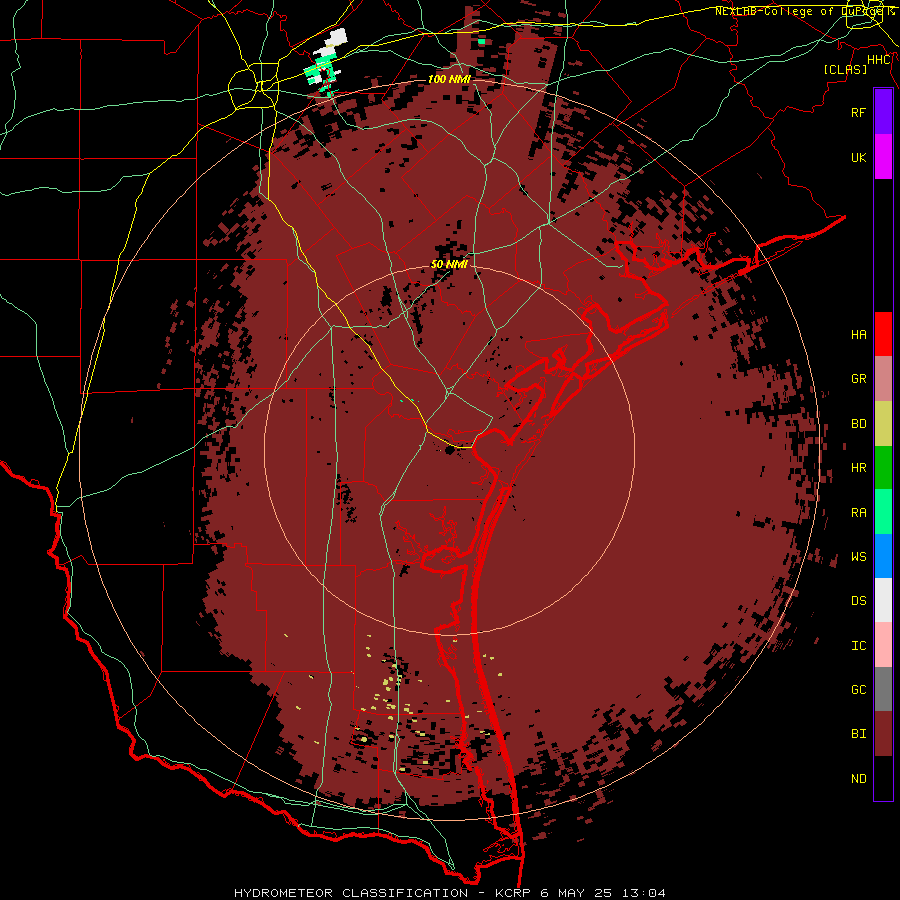This screenshot has width=900, height=900.
Task: Click the BI legend label
Action: 858,734
